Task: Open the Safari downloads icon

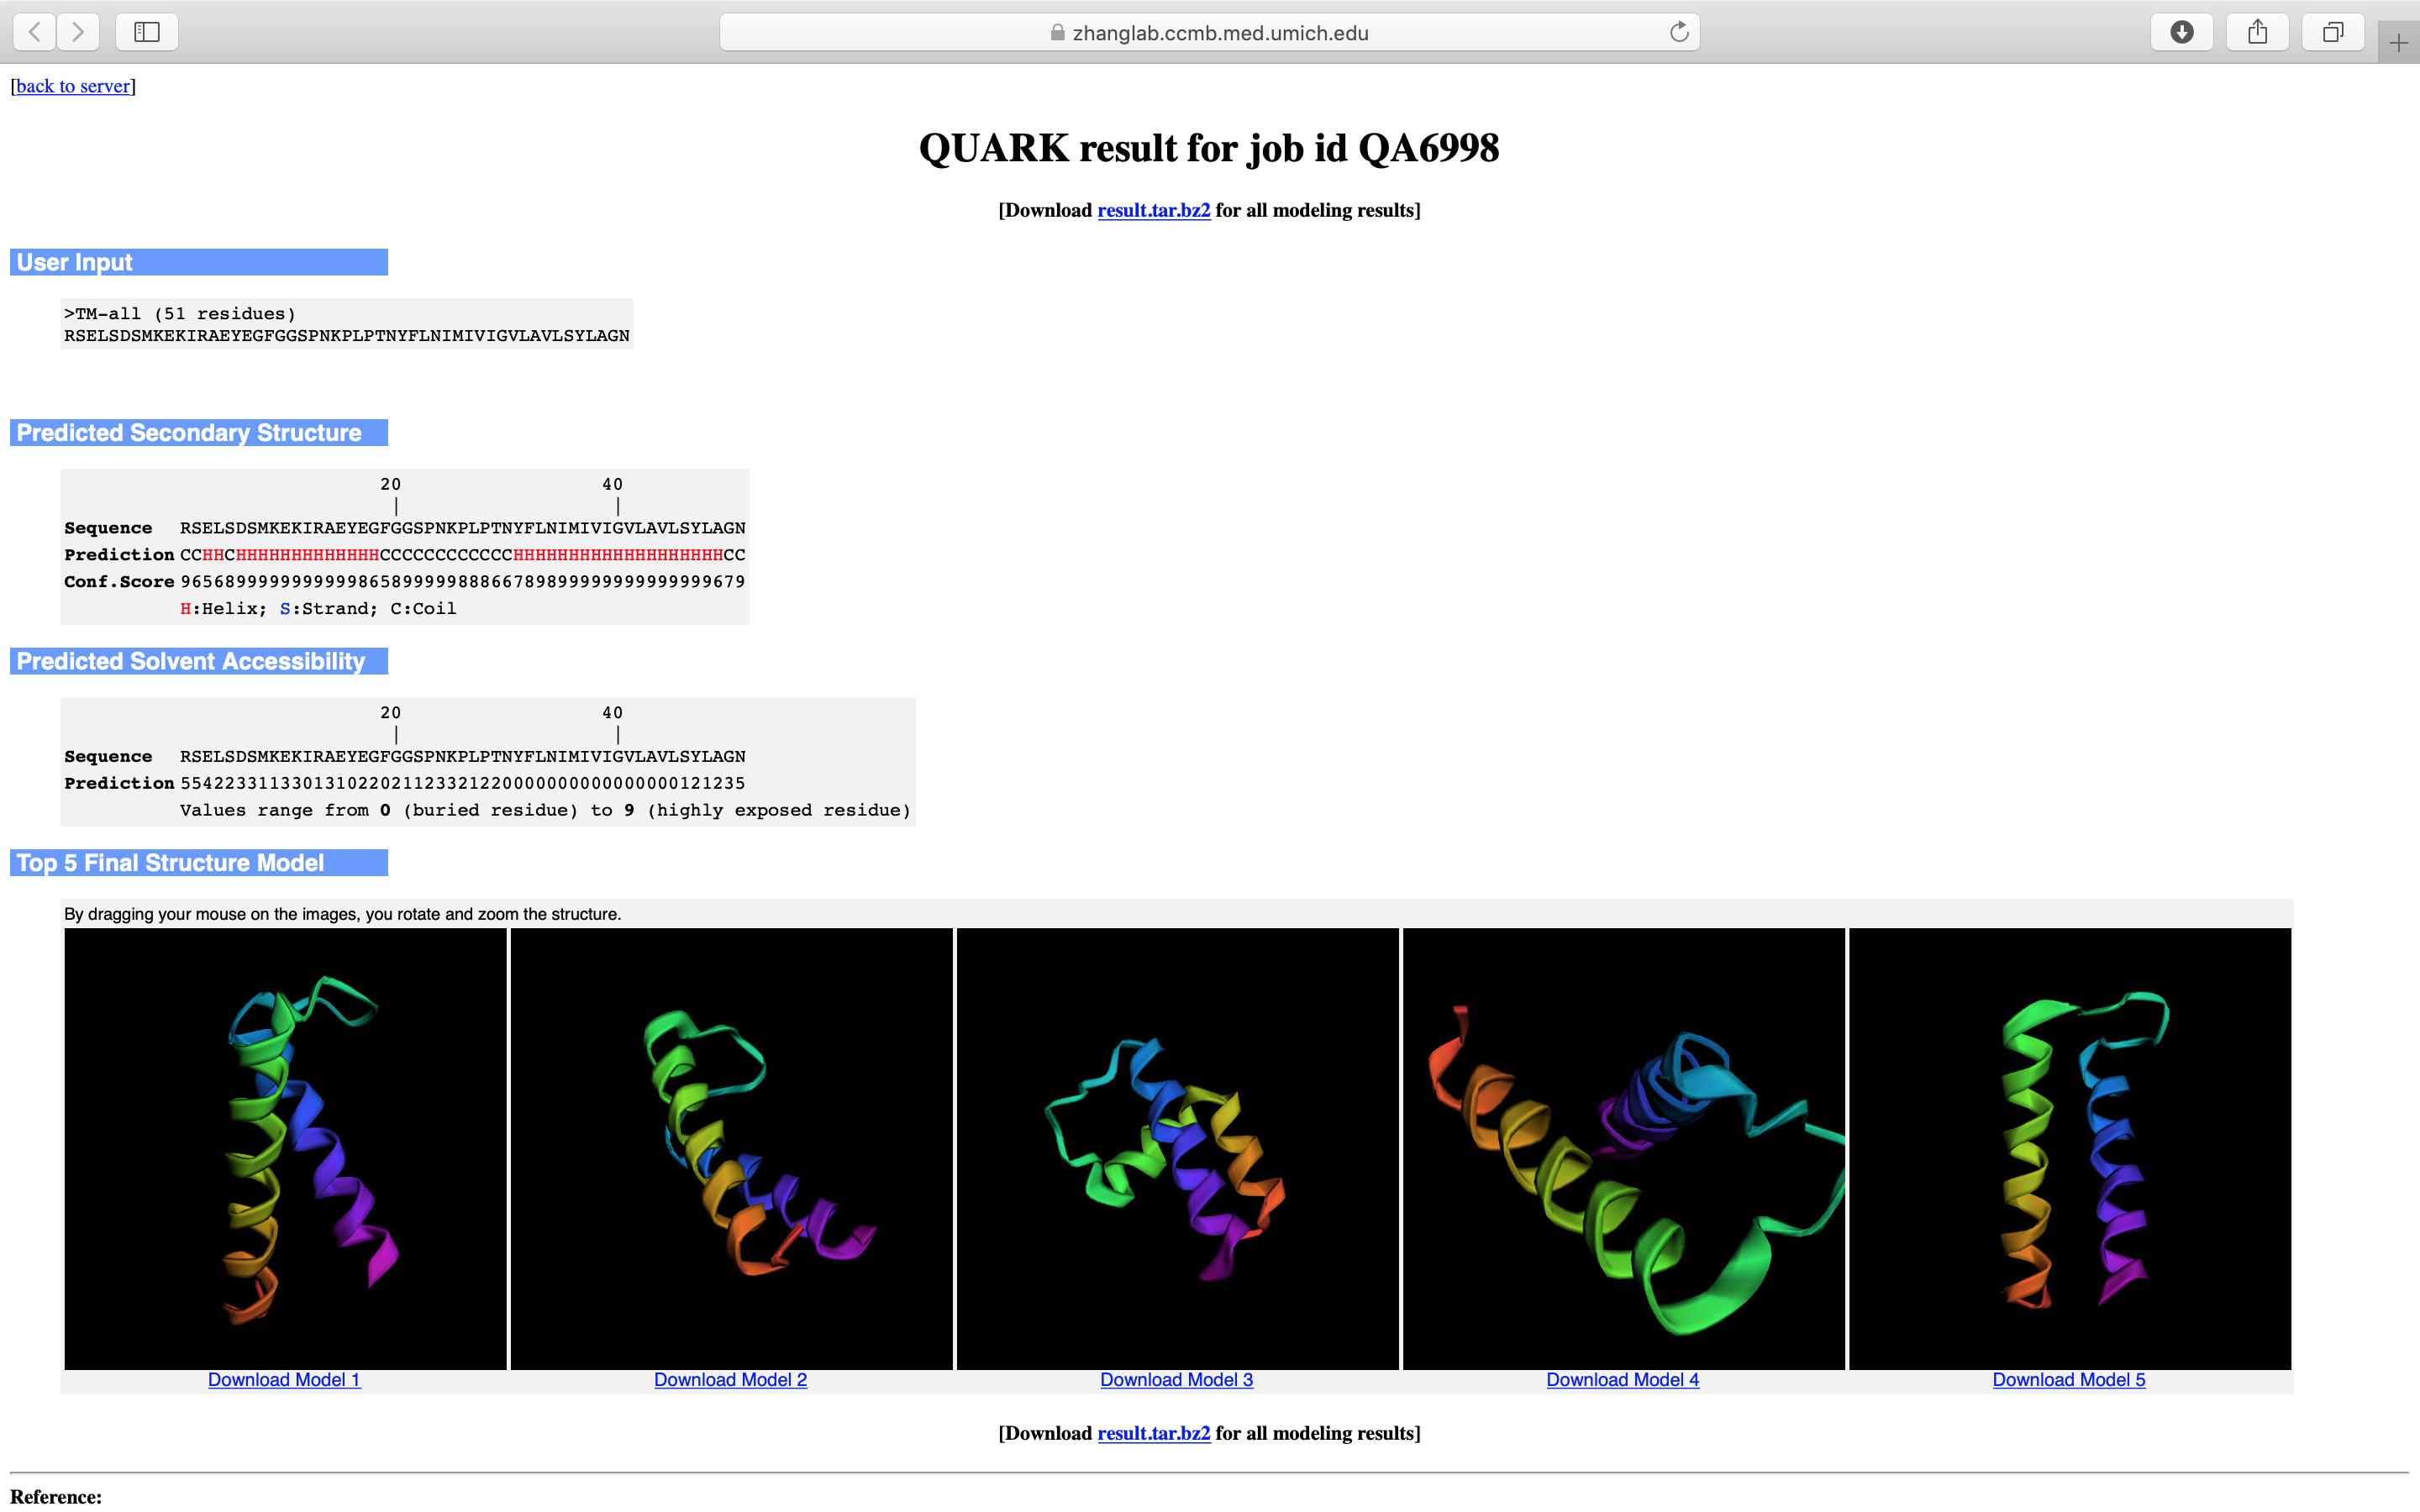Action: point(2182,32)
